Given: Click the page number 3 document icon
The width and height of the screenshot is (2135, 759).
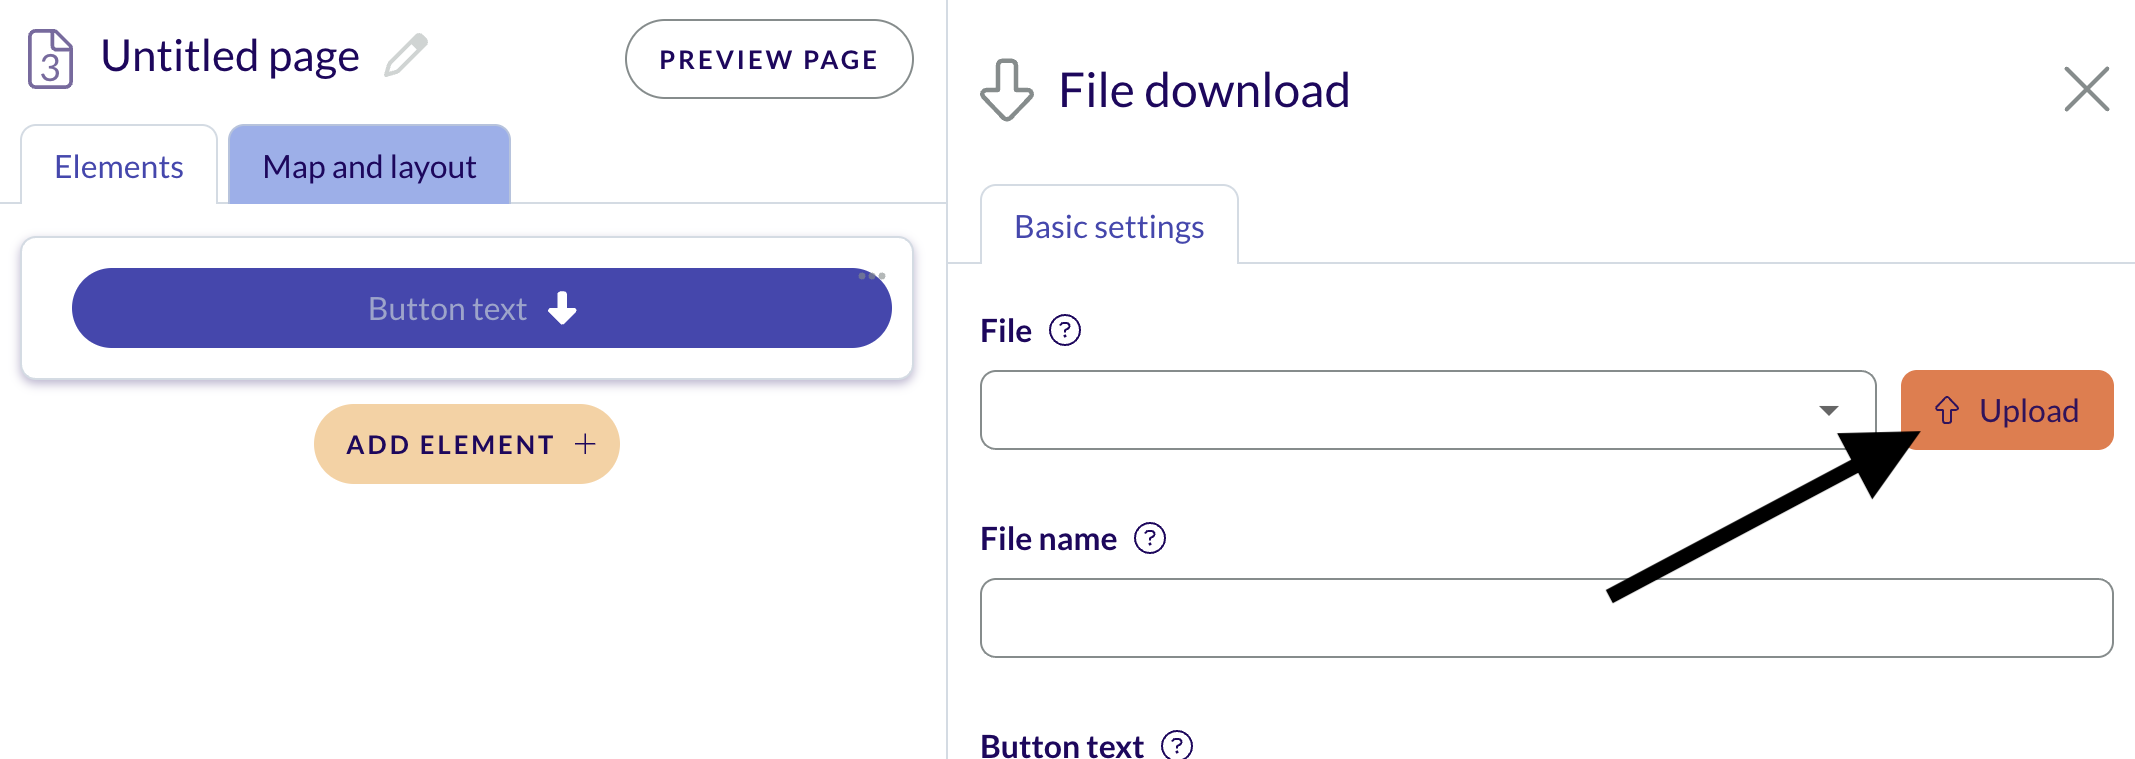Looking at the screenshot, I should click(50, 59).
